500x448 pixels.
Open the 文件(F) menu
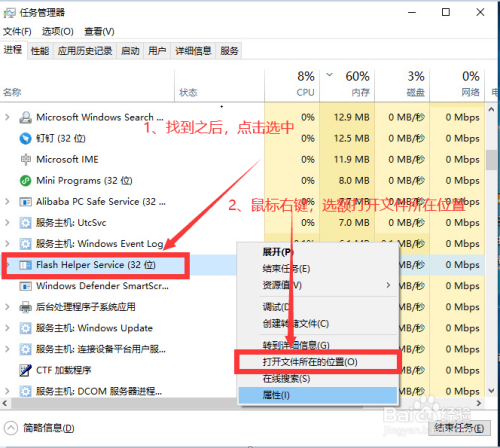[x=17, y=32]
